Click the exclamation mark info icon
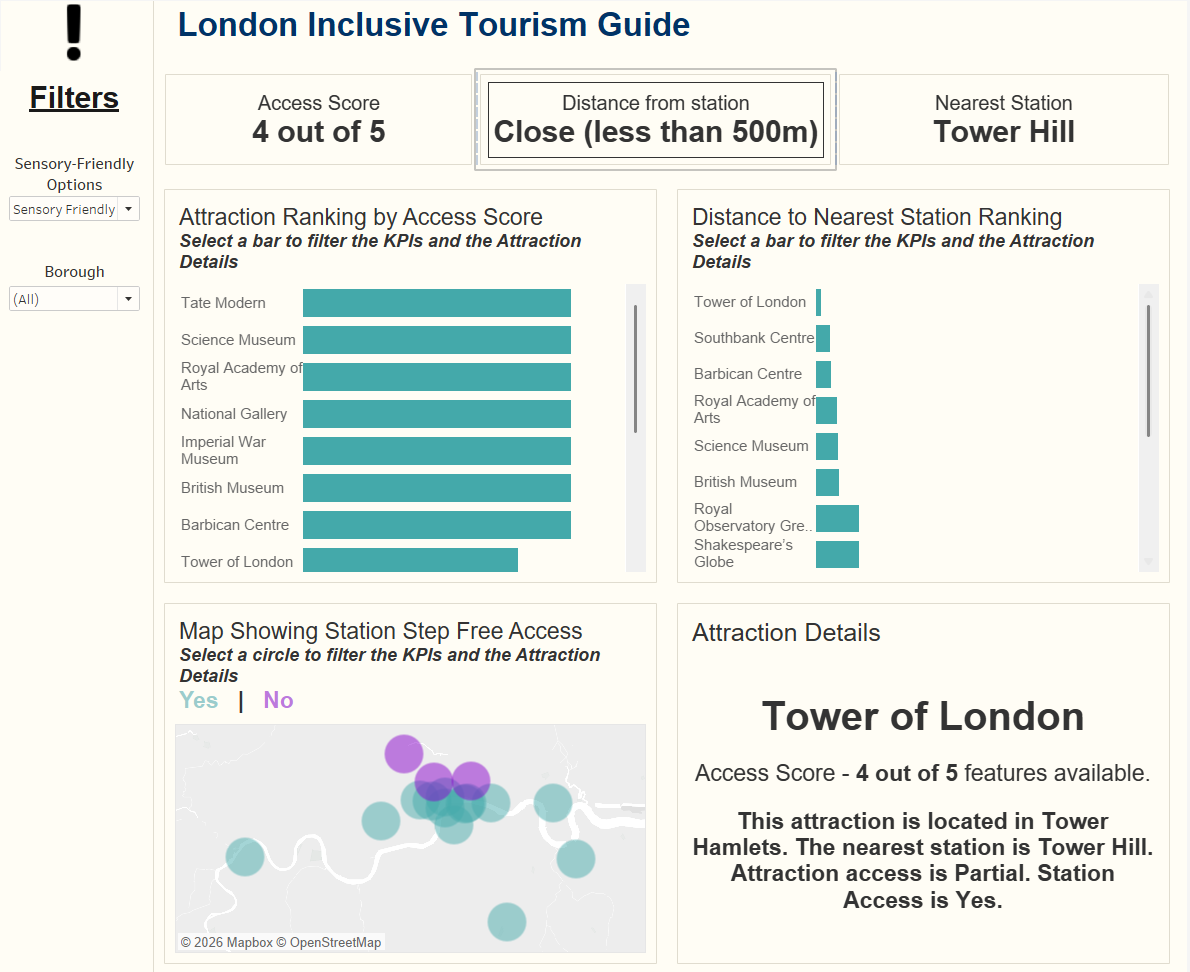The image size is (1190, 972). 74,33
